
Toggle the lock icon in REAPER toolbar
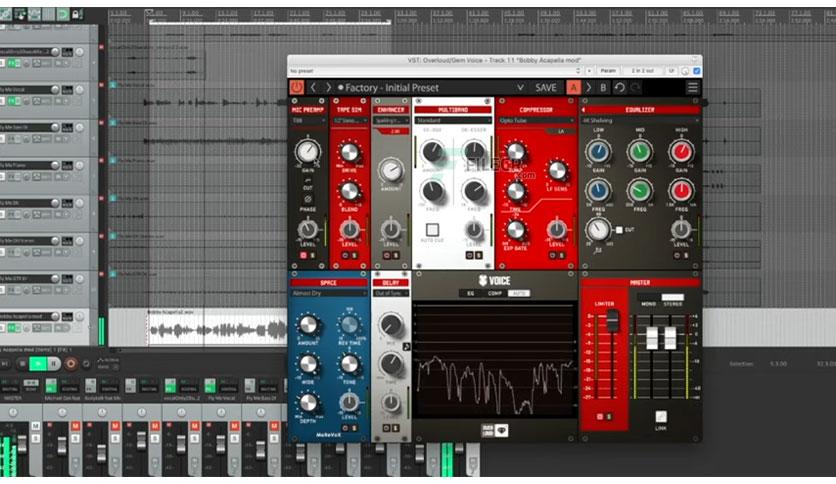(76, 14)
